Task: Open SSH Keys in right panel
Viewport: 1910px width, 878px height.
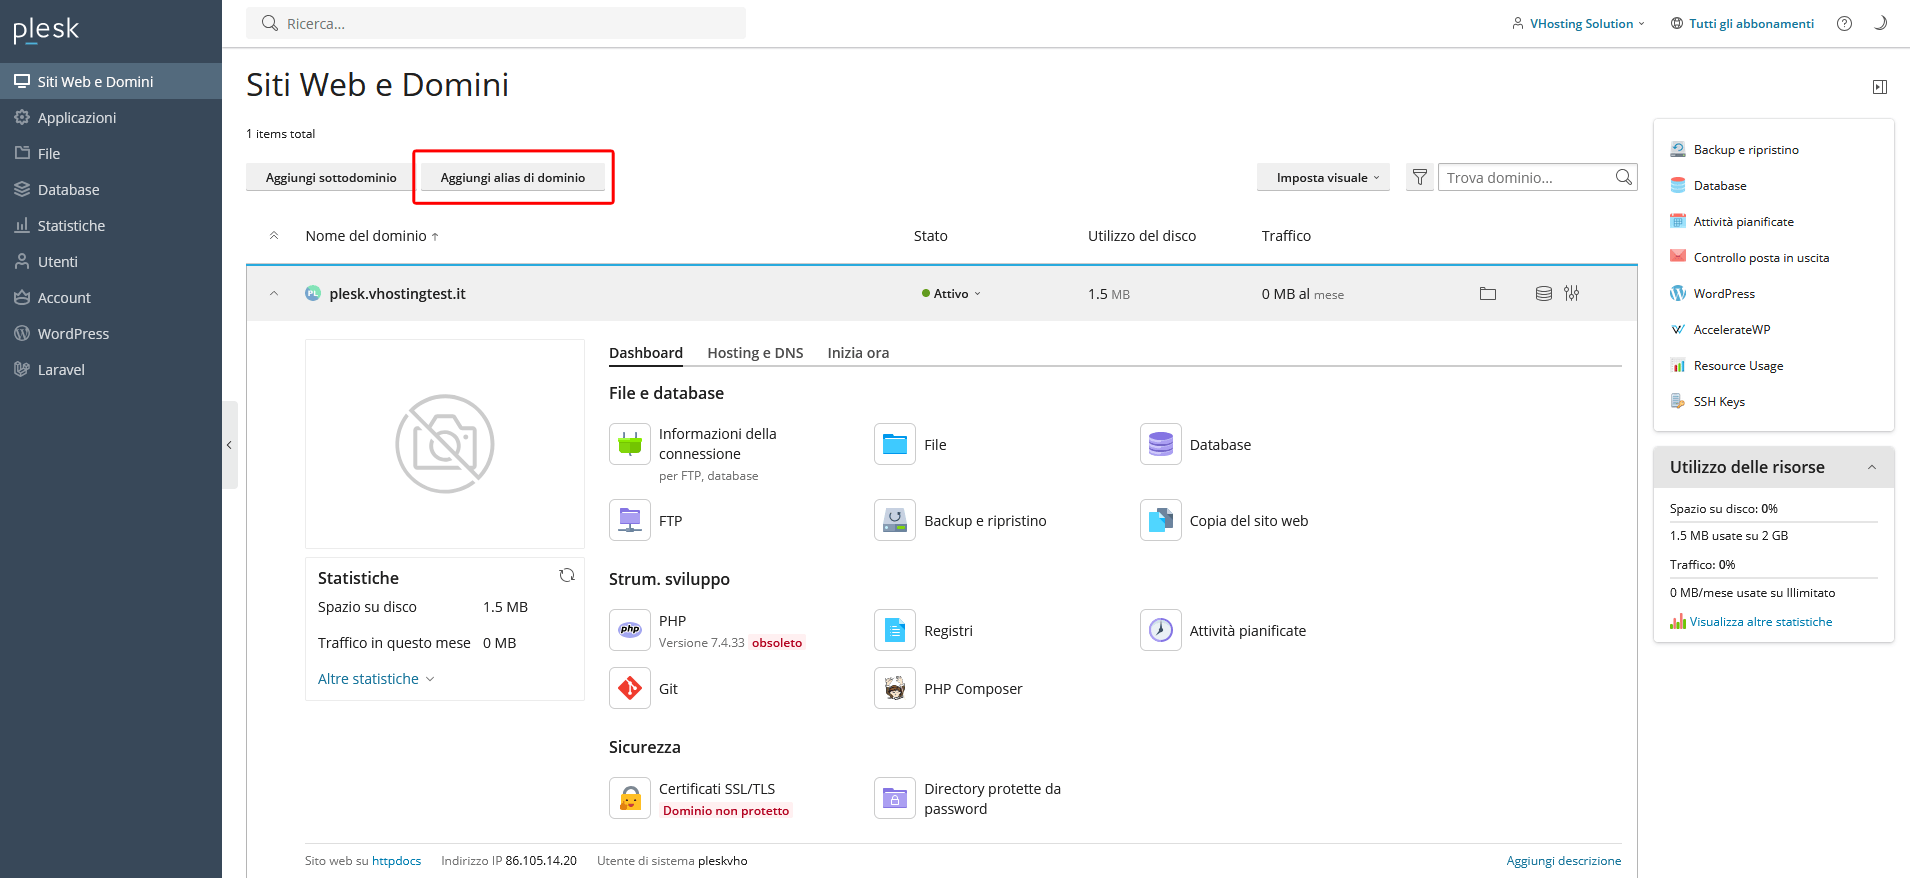Action: (x=1719, y=401)
